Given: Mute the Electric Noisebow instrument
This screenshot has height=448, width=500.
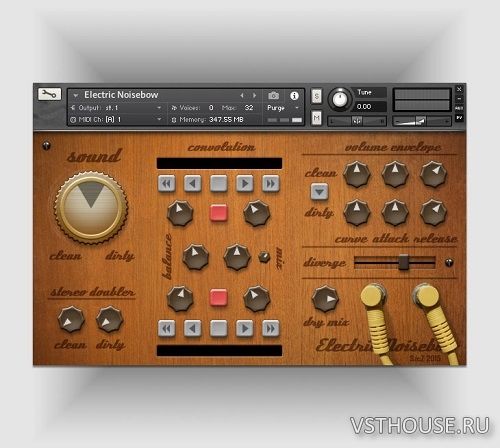Looking at the screenshot, I should 316,118.
